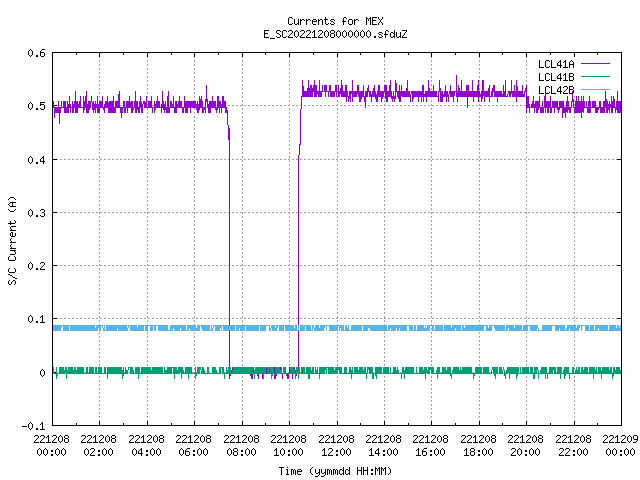Click the x-axis tick '221208 12:00'
Viewport: 640px width, 480px height.
tap(336, 446)
